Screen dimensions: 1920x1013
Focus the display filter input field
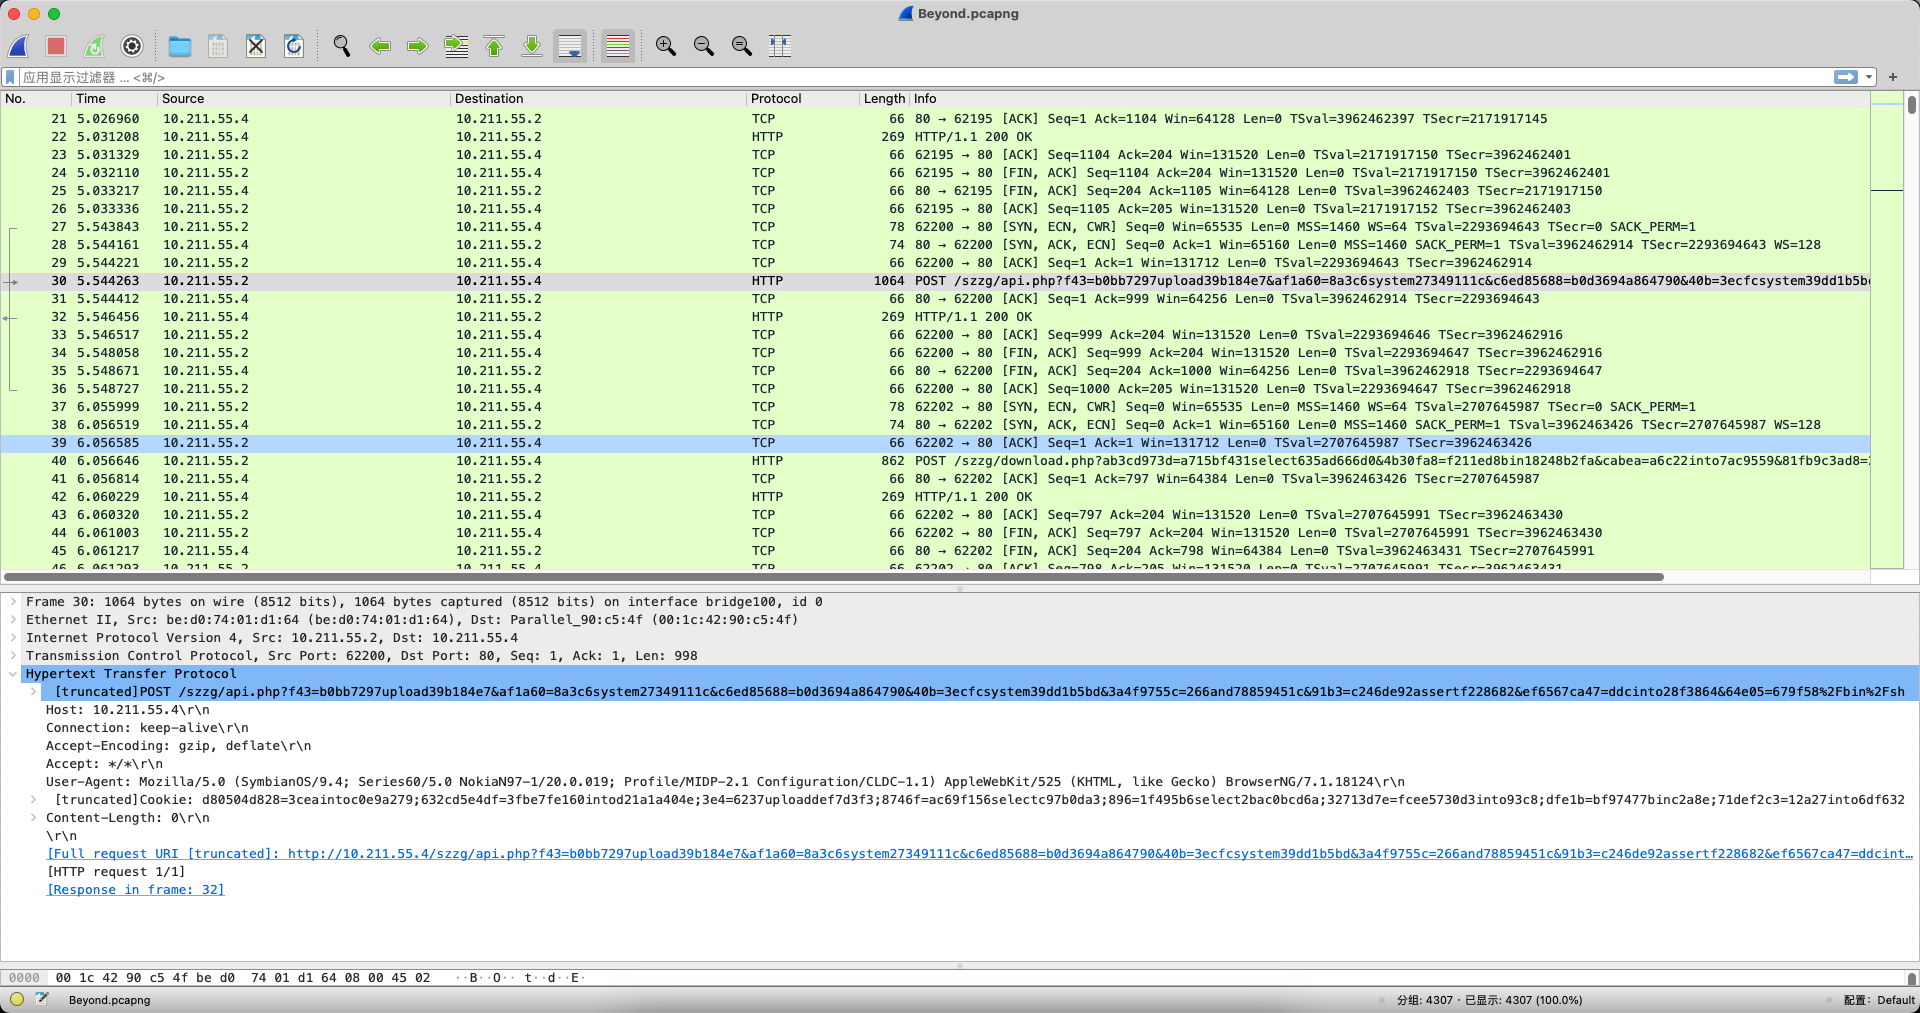925,77
